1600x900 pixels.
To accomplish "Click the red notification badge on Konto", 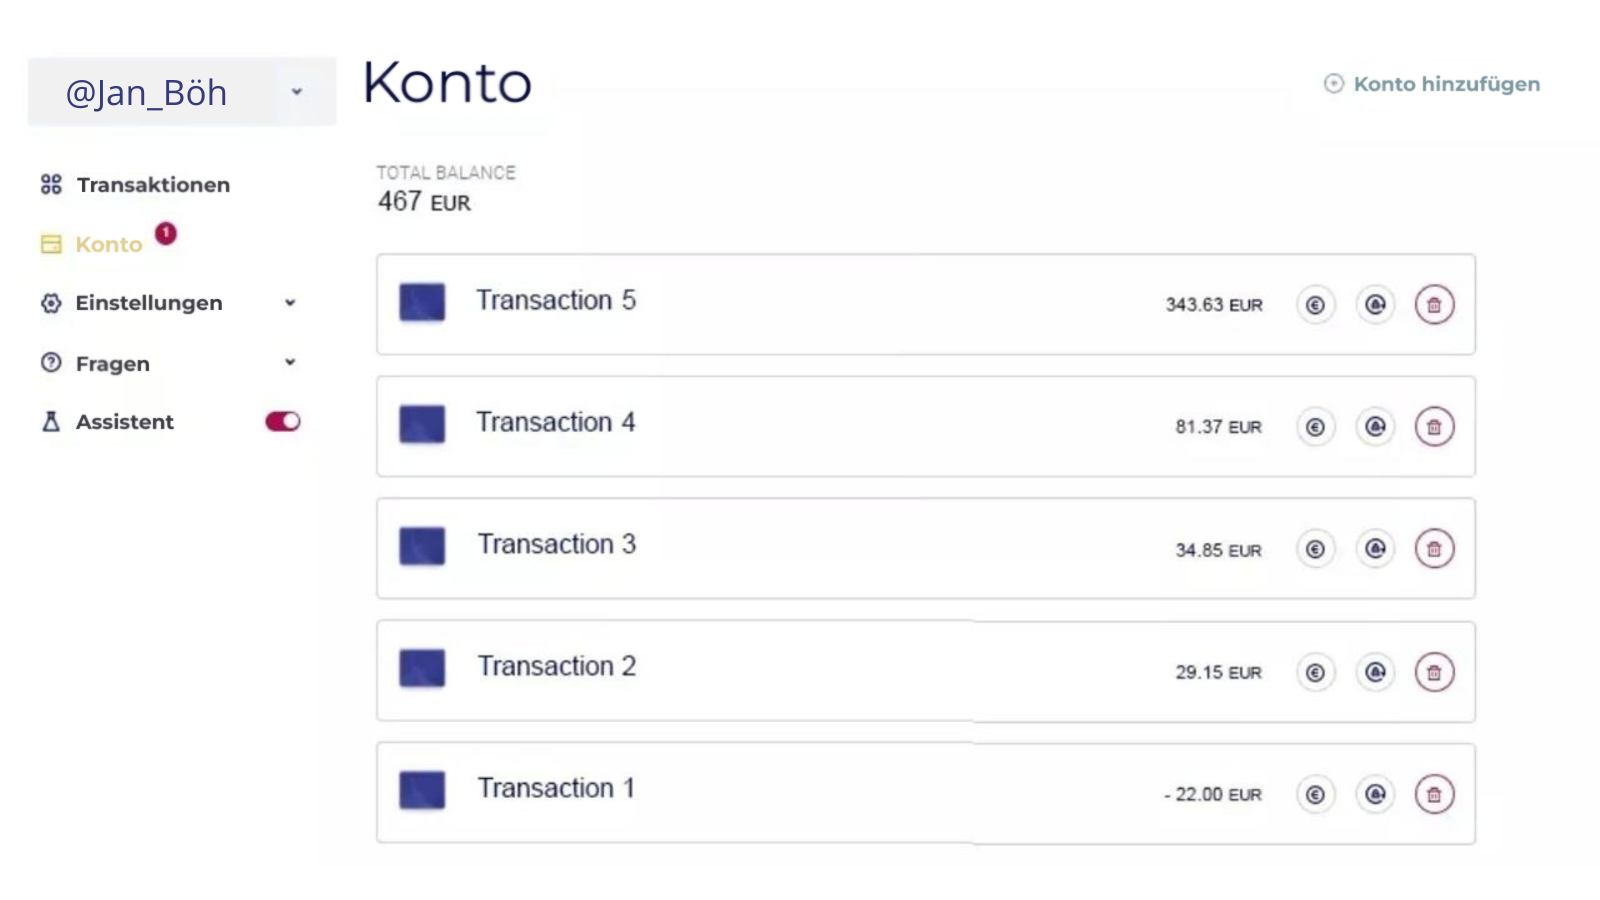I will pos(166,233).
